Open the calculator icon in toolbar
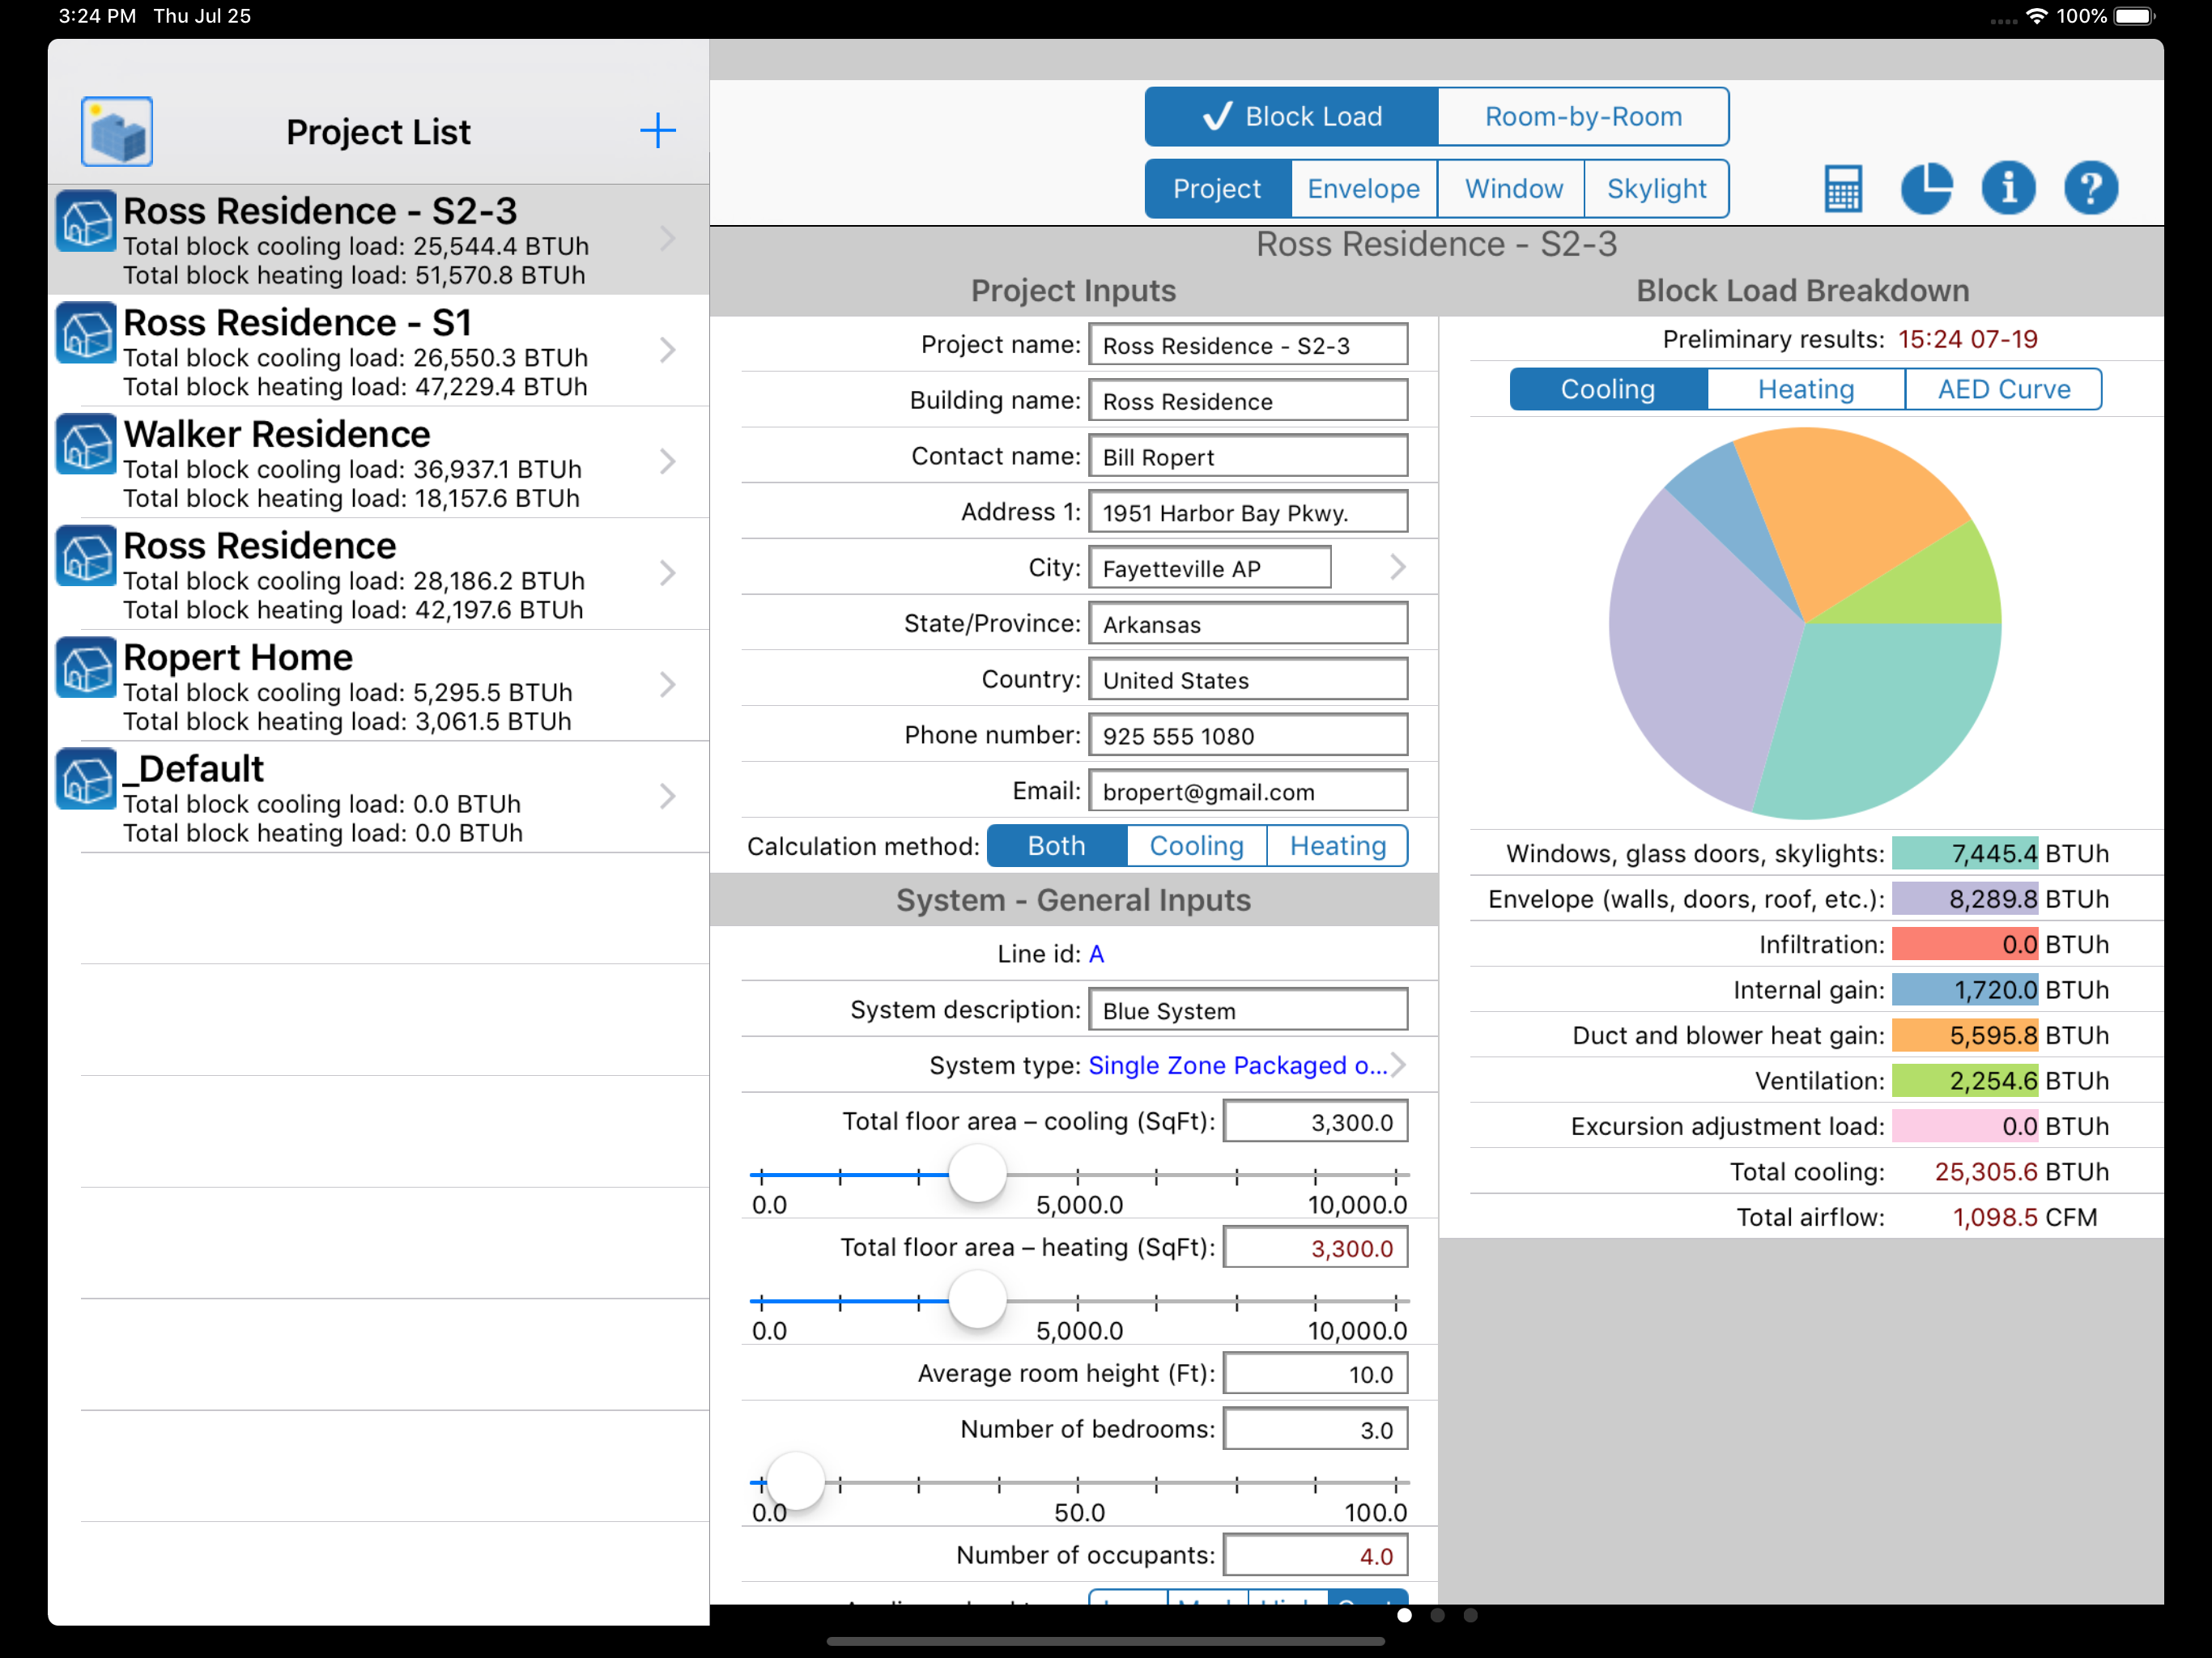The height and width of the screenshot is (1658, 2212). tap(1842, 188)
